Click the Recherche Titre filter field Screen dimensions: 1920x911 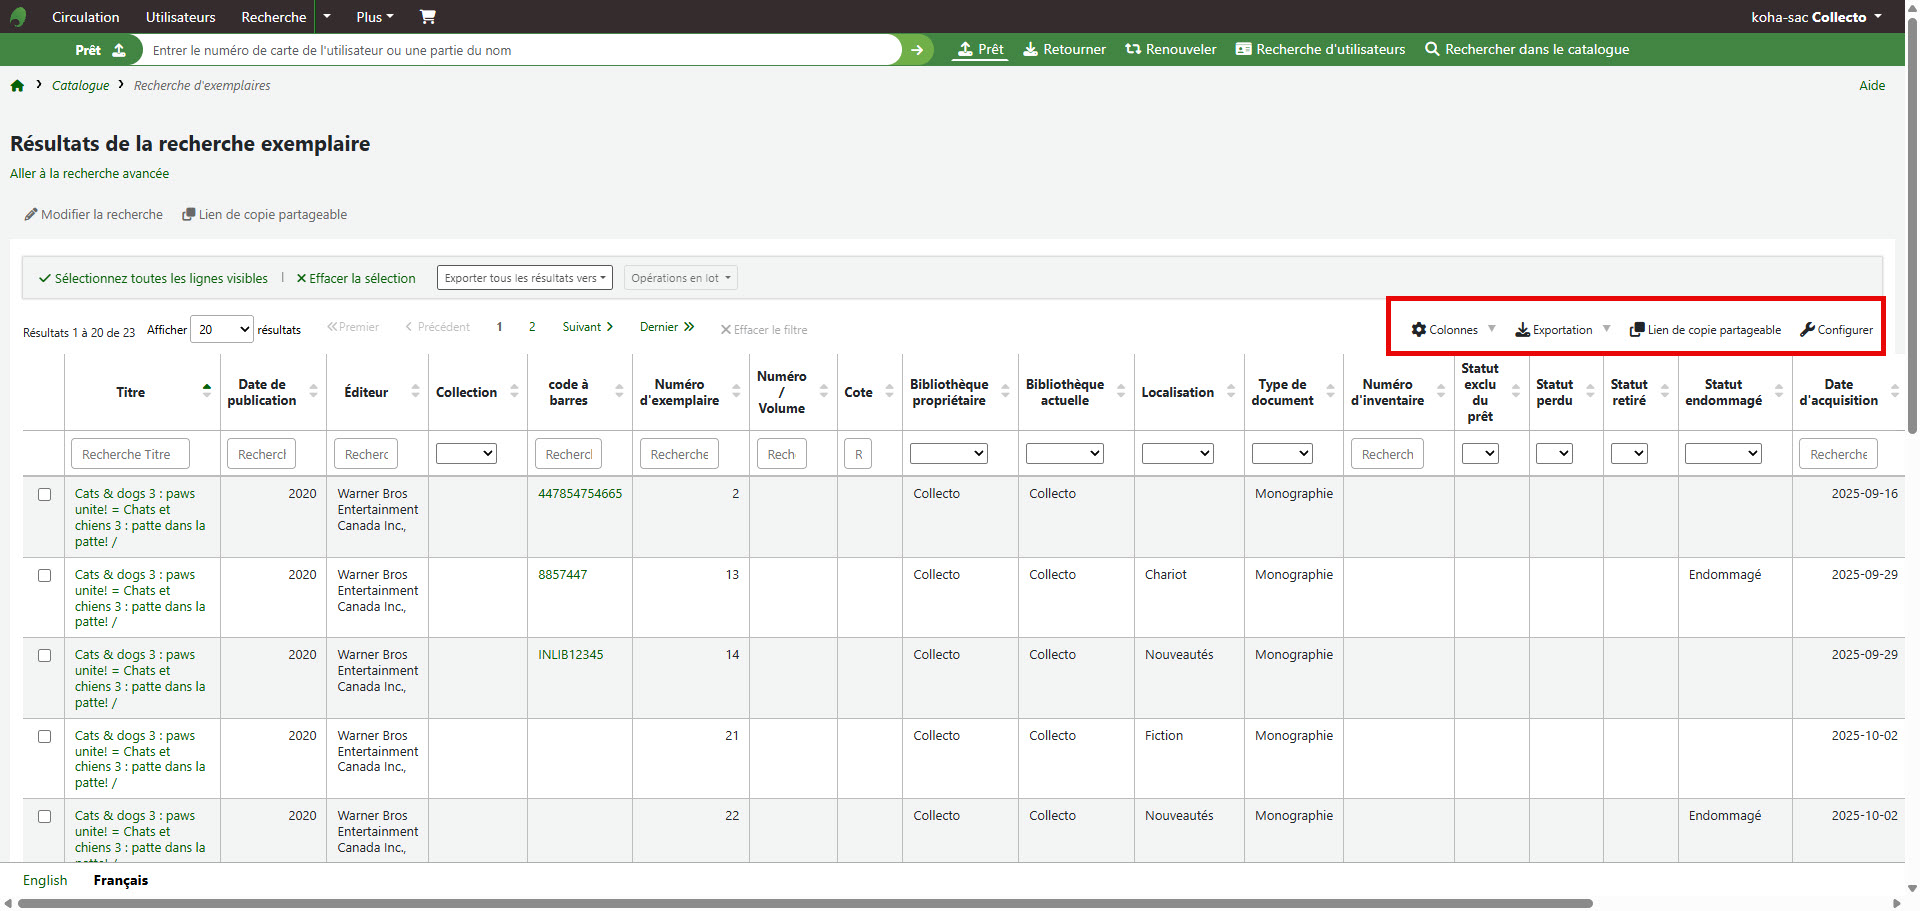coord(130,454)
